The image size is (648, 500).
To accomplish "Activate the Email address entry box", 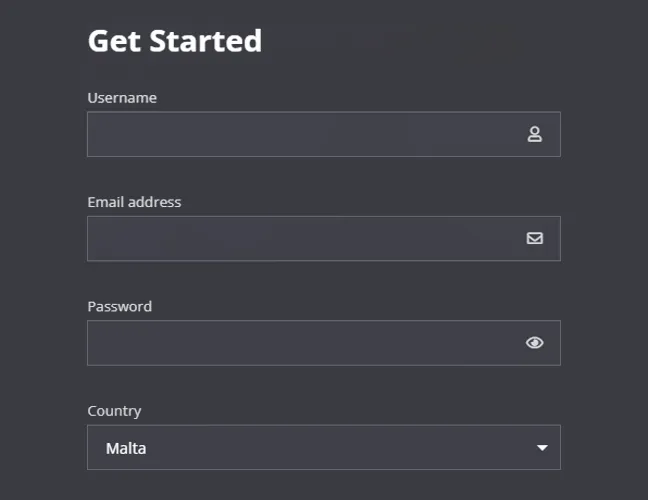I will (300, 238).
